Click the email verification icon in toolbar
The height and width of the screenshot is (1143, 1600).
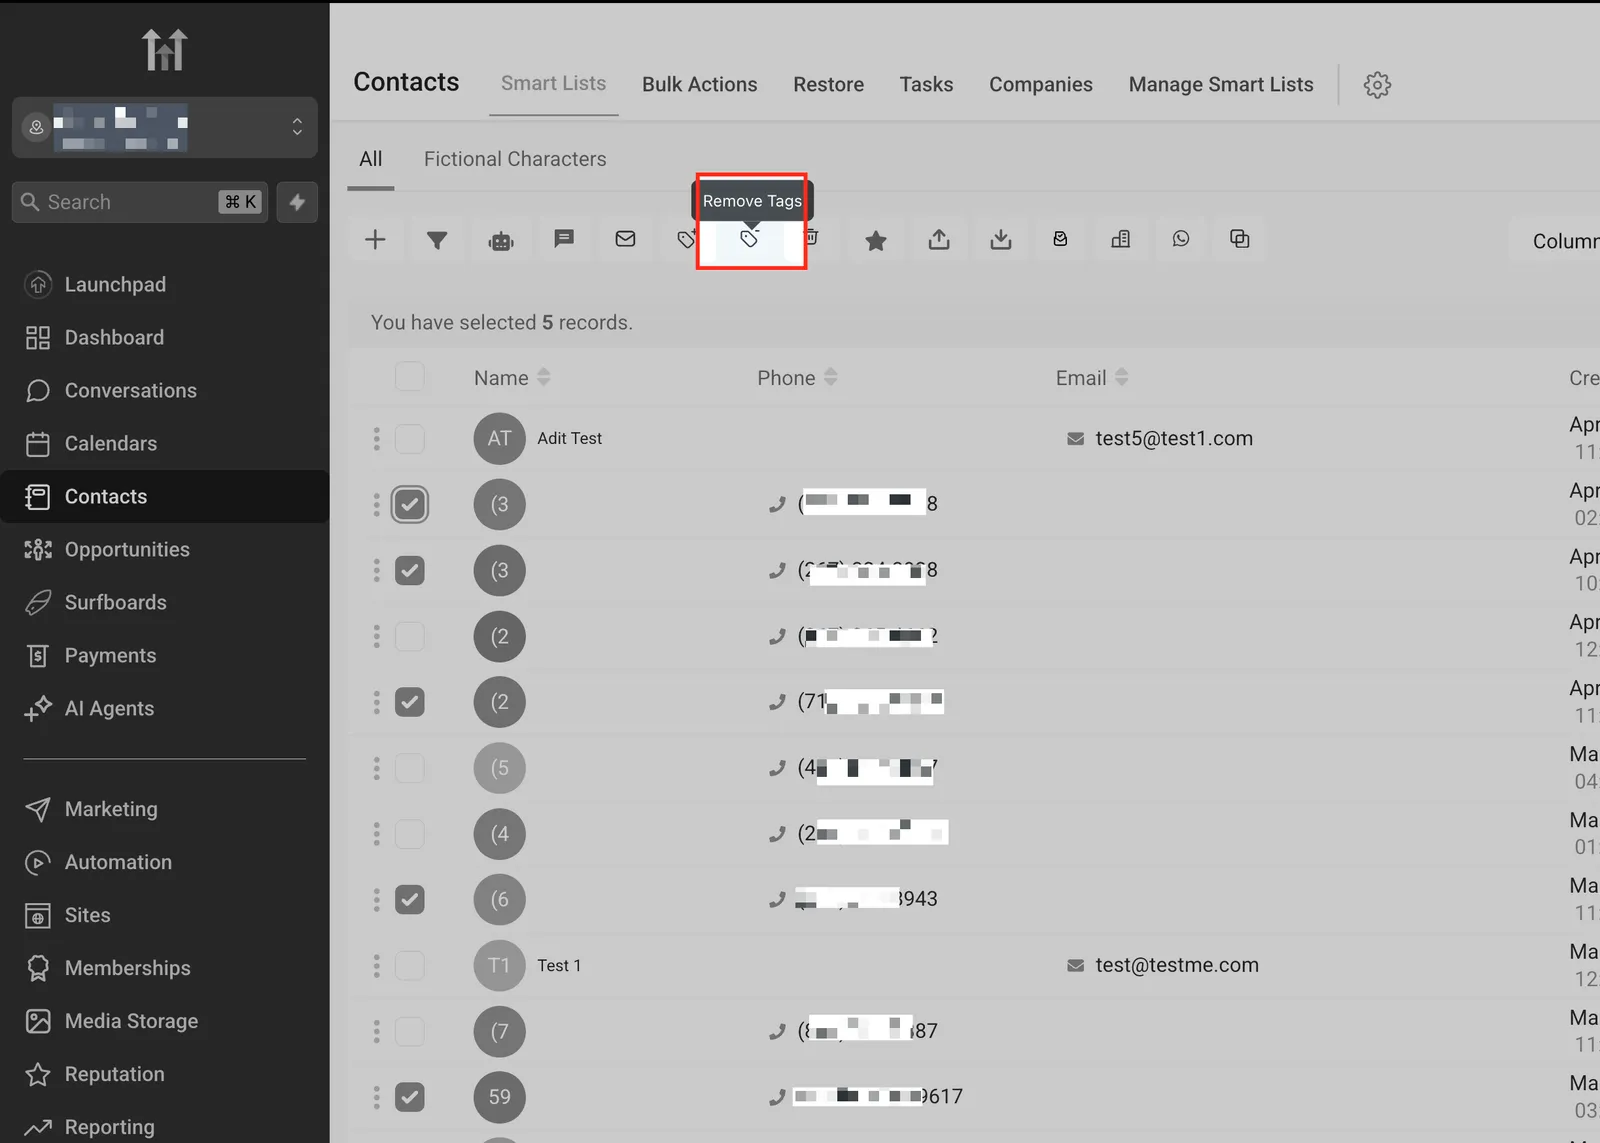(1060, 239)
